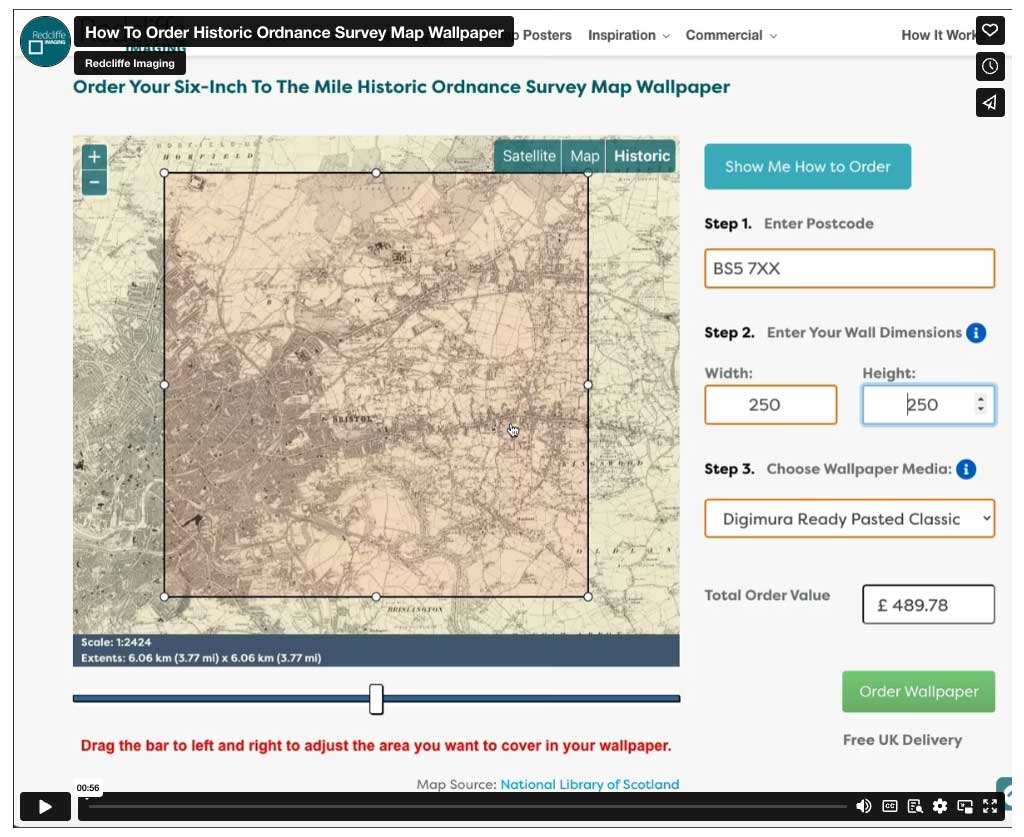Viewport: 1024px width, 837px height.
Task: Expand the Commercial navigation menu
Action: [x=725, y=35]
